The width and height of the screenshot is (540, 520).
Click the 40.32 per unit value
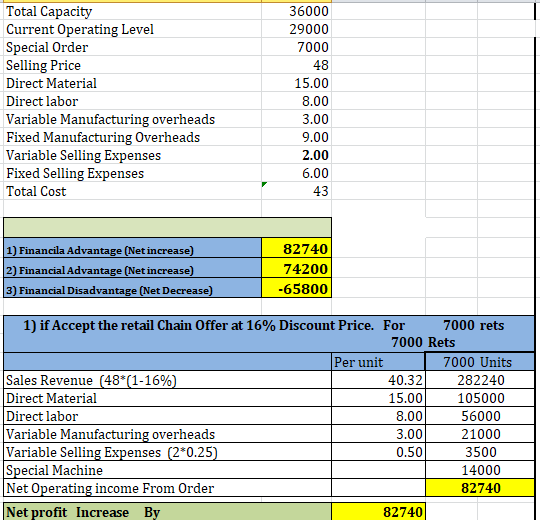(378, 380)
